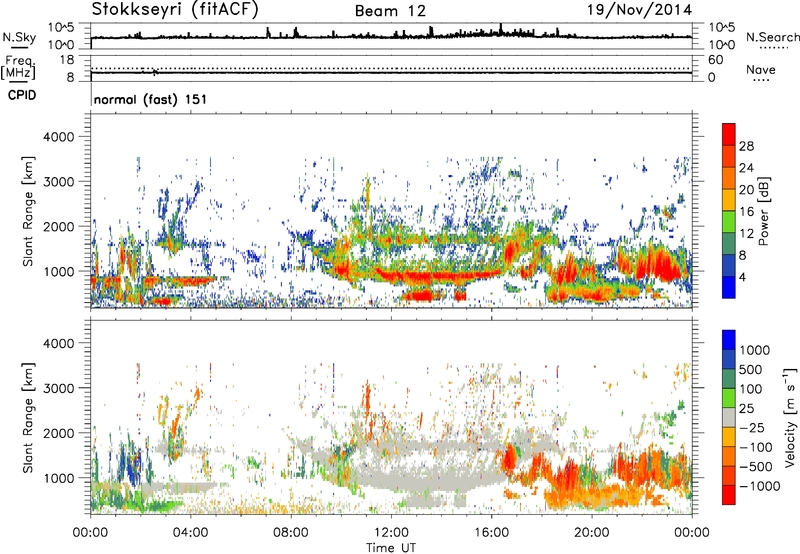Image resolution: width=800 pixels, height=554 pixels.
Task: Click the 'N.Sky' legend label
Action: 19,37
